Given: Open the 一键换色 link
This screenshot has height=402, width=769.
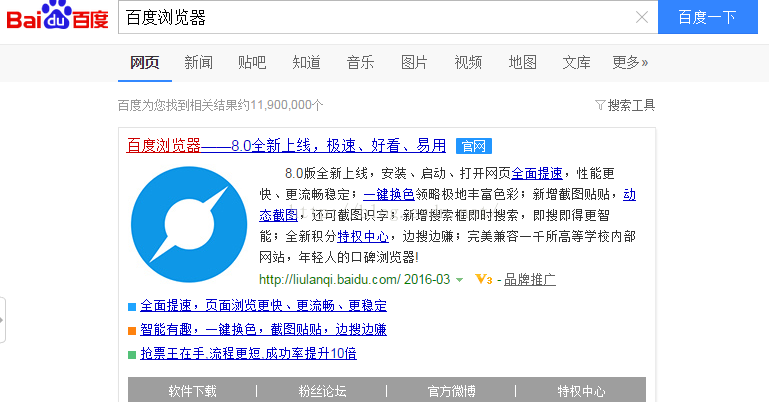Looking at the screenshot, I should click(389, 195).
